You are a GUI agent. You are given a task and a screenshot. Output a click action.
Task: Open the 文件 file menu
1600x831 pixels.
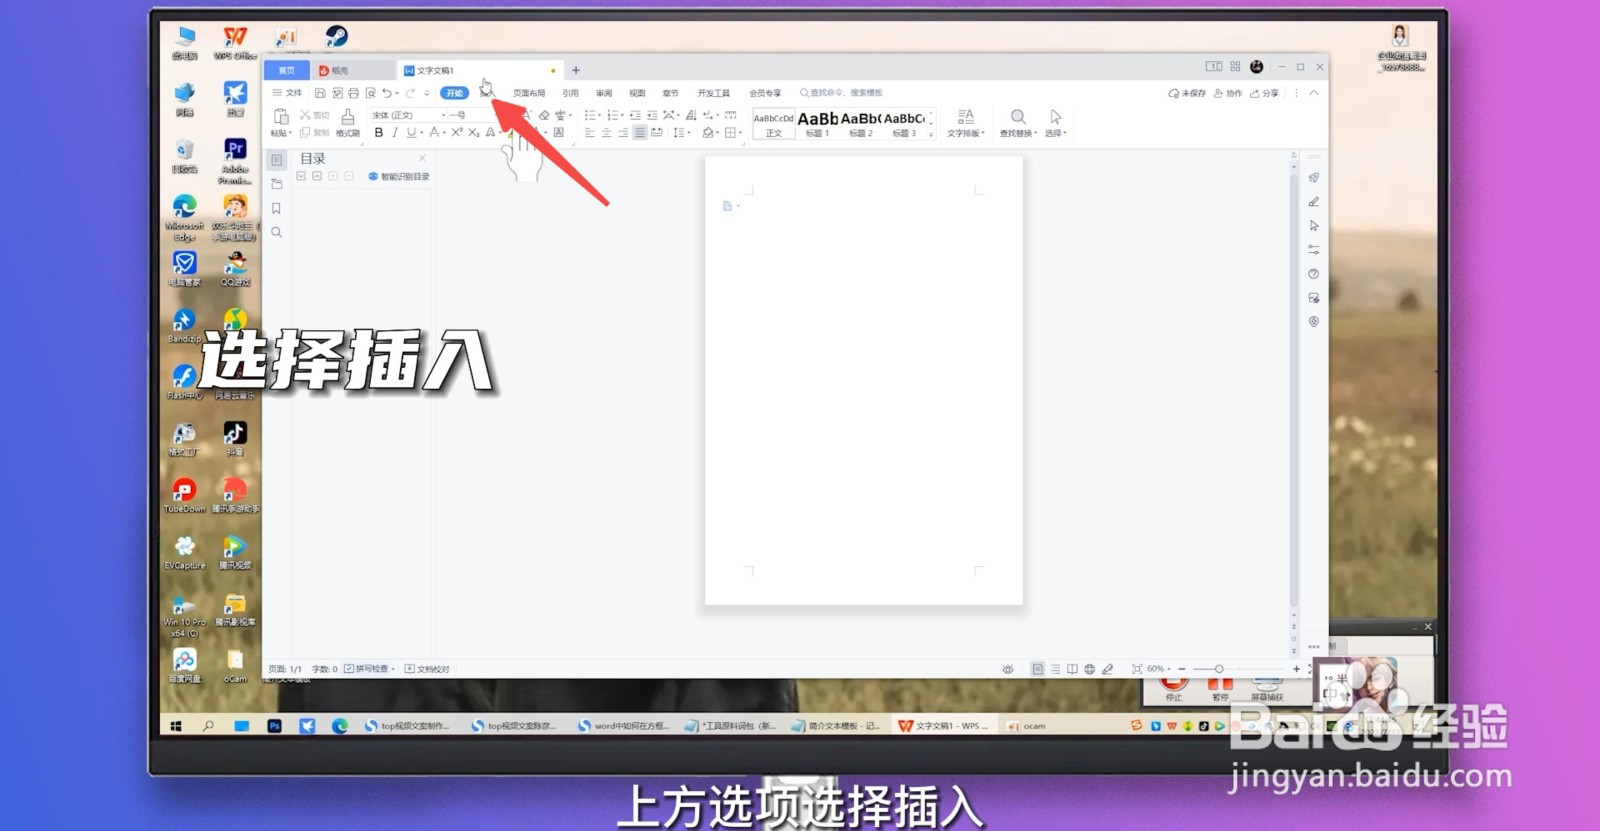click(287, 93)
